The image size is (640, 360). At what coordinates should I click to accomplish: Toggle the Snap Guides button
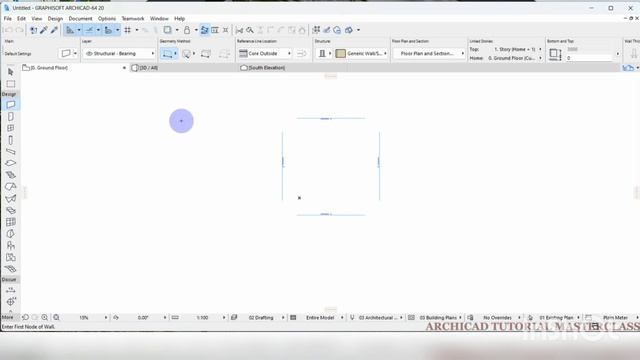(89, 30)
